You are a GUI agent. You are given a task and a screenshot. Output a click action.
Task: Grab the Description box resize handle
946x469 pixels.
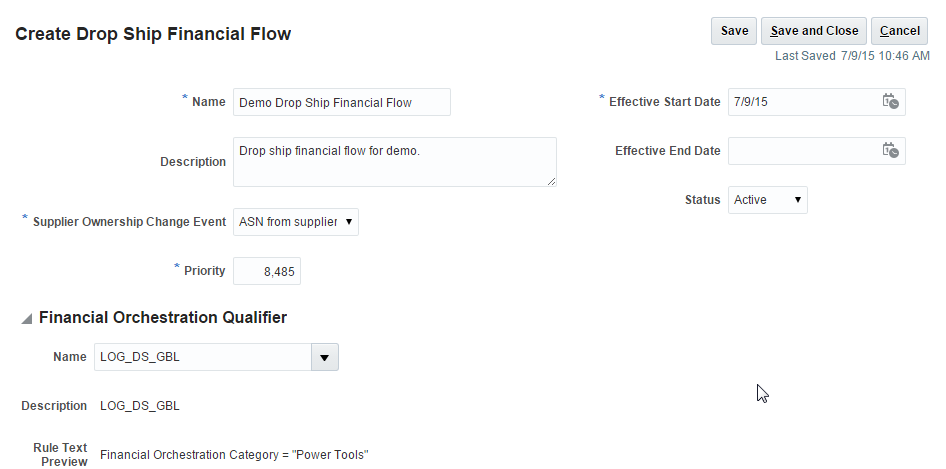[551, 180]
